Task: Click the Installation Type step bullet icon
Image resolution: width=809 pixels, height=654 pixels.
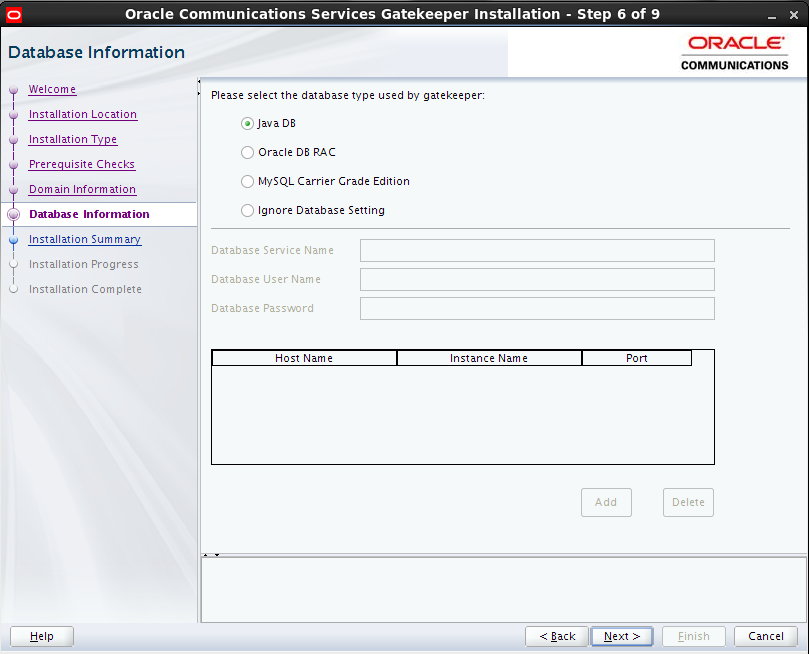Action: click(14, 140)
